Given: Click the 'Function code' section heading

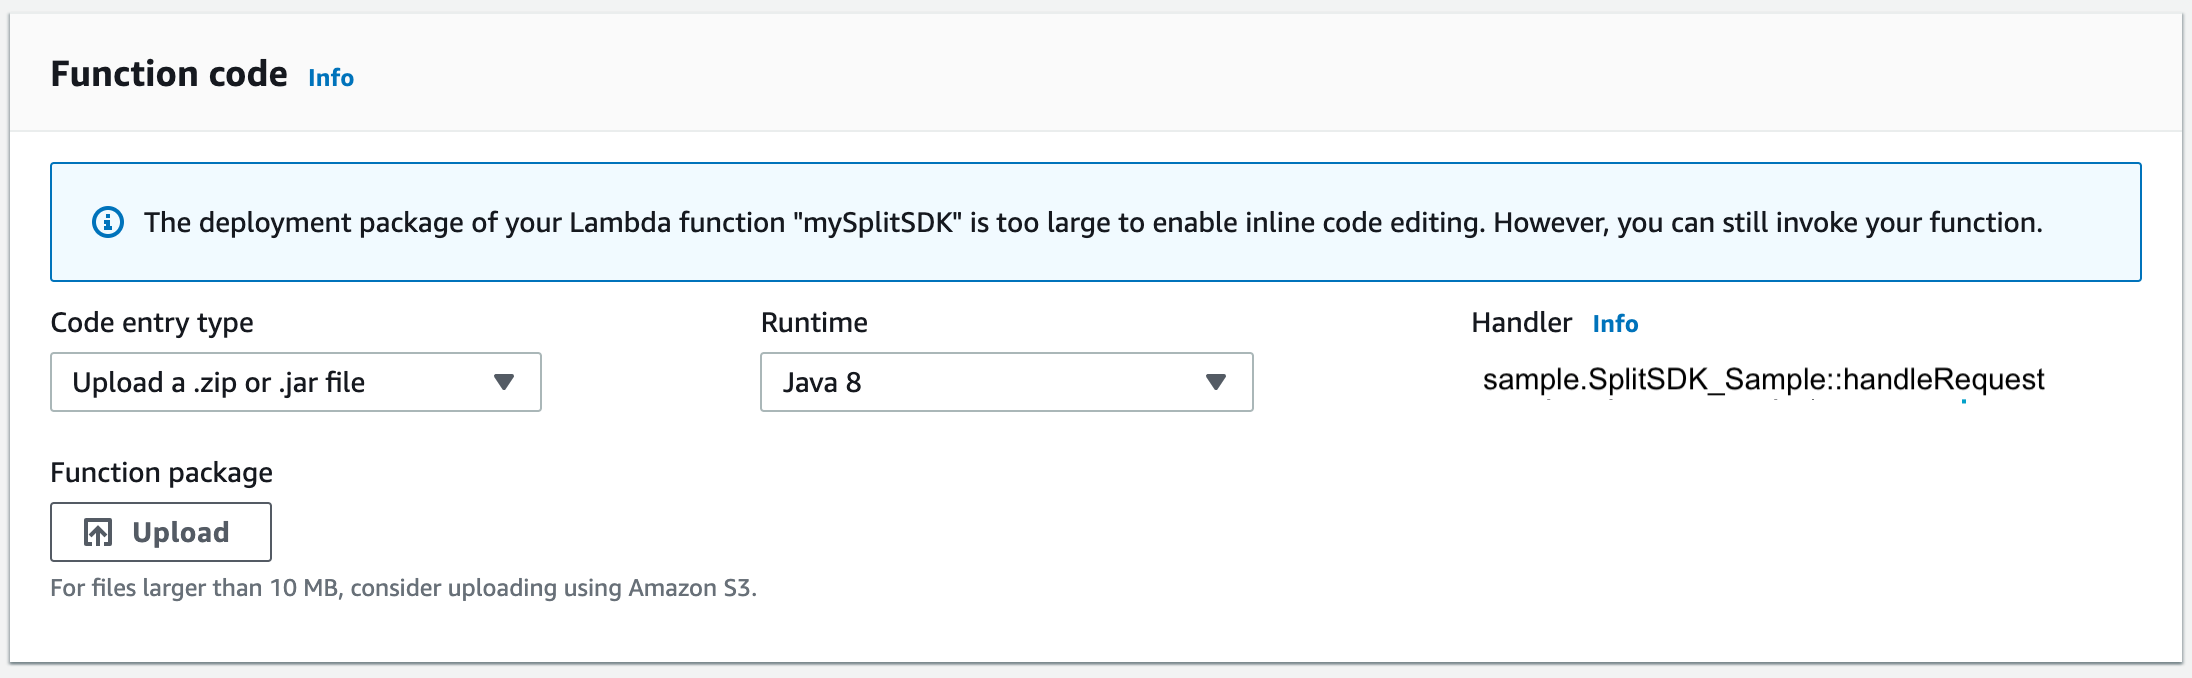Looking at the screenshot, I should [x=169, y=74].
